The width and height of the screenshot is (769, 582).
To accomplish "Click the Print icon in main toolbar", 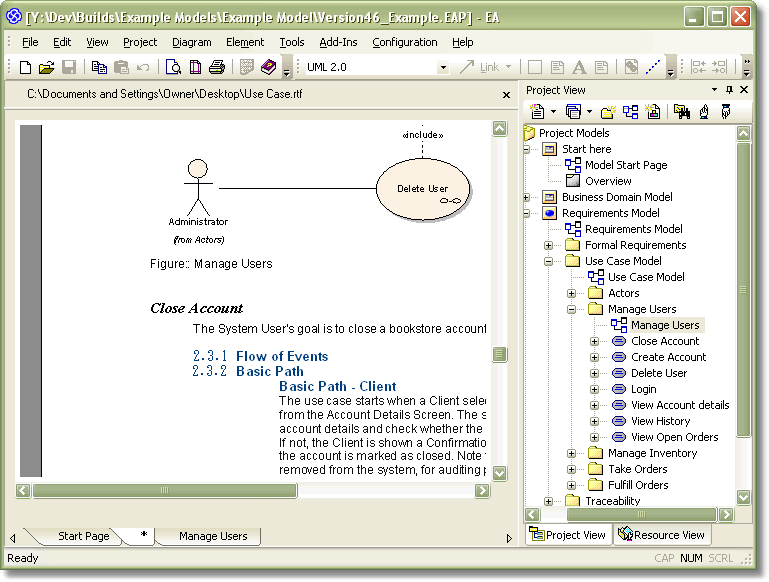I will coord(217,68).
